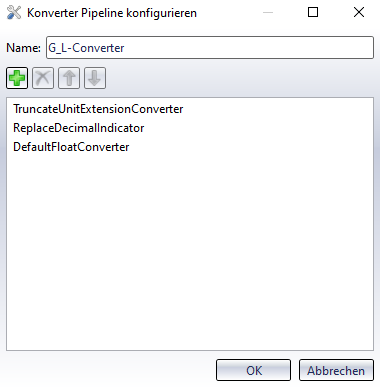Move selected converter up with up arrow

pyautogui.click(x=69, y=78)
